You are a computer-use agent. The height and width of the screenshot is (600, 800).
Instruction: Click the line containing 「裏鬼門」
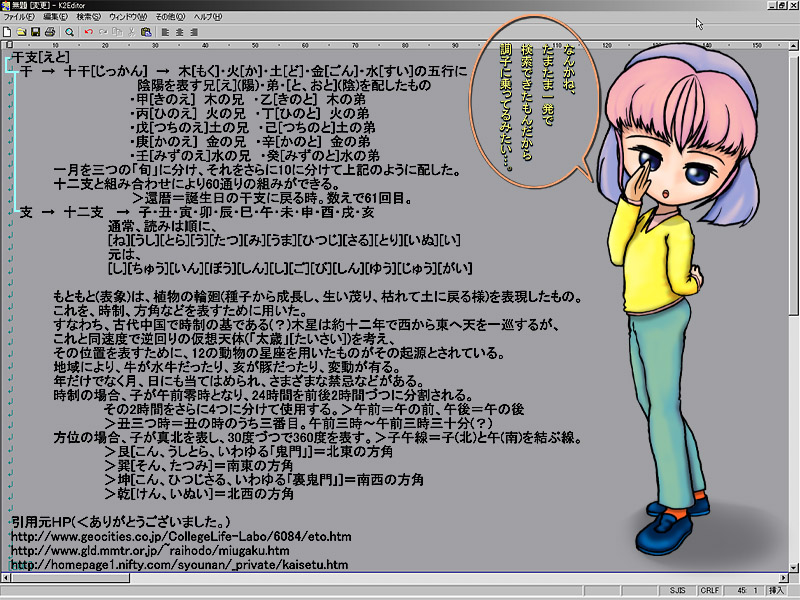(x=264, y=480)
